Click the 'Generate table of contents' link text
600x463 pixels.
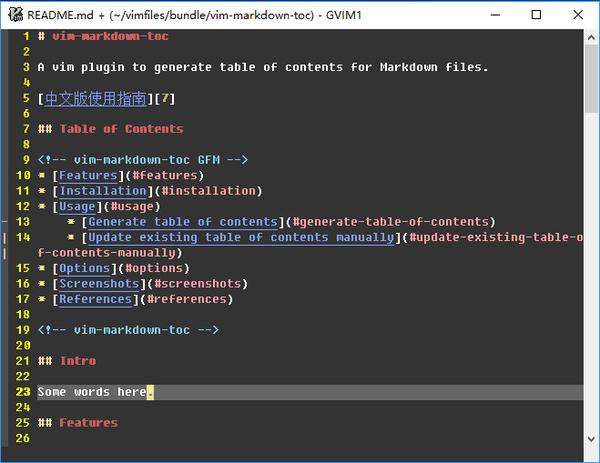[183, 222]
